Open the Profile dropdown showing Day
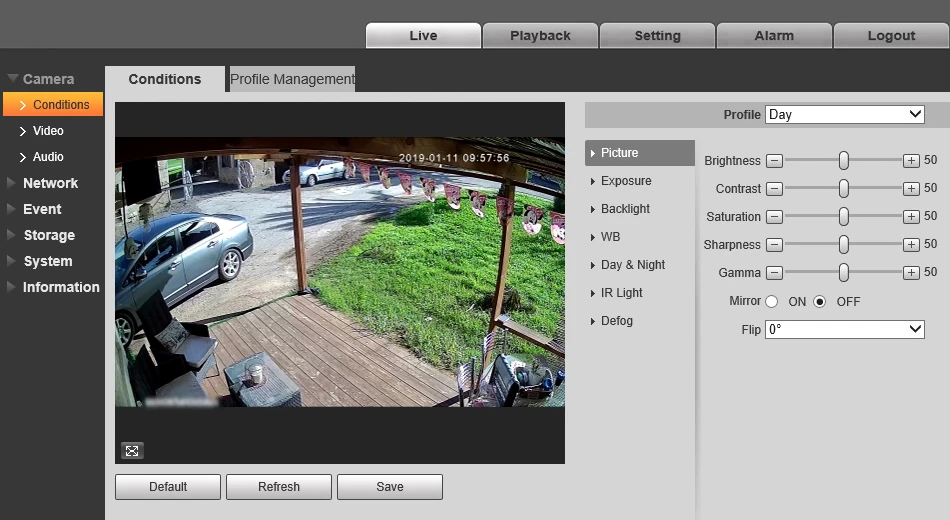 tap(845, 115)
